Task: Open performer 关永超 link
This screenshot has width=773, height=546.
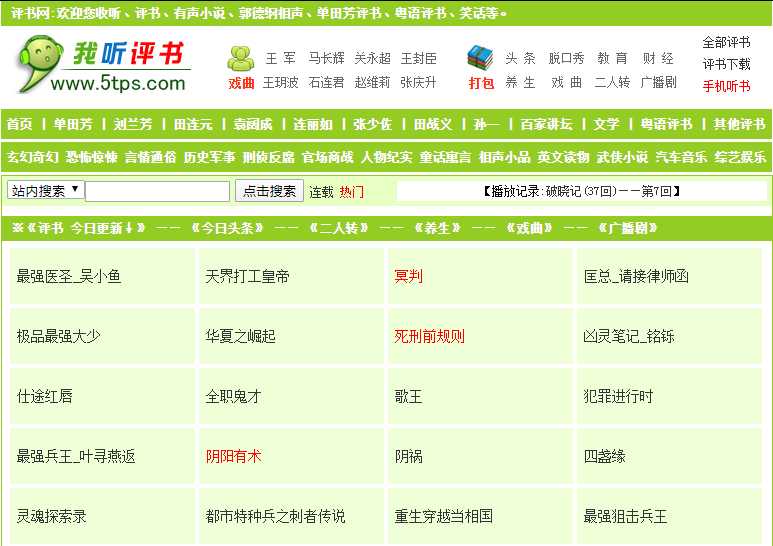Action: pos(373,58)
